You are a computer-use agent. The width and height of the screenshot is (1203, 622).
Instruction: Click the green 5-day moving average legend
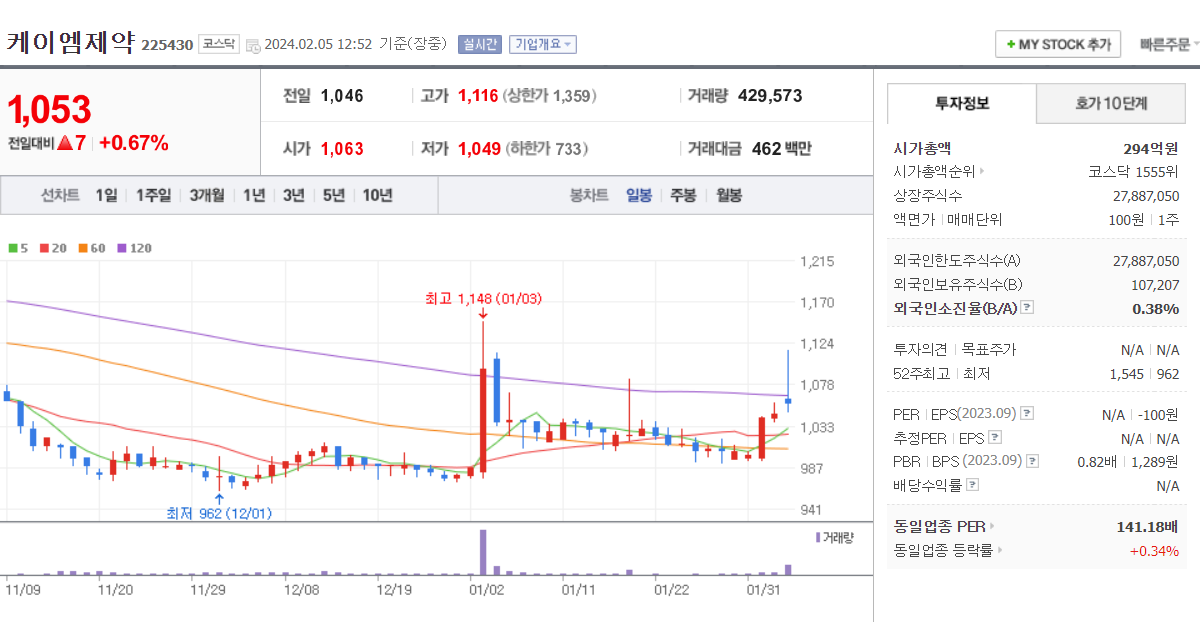coord(17,248)
